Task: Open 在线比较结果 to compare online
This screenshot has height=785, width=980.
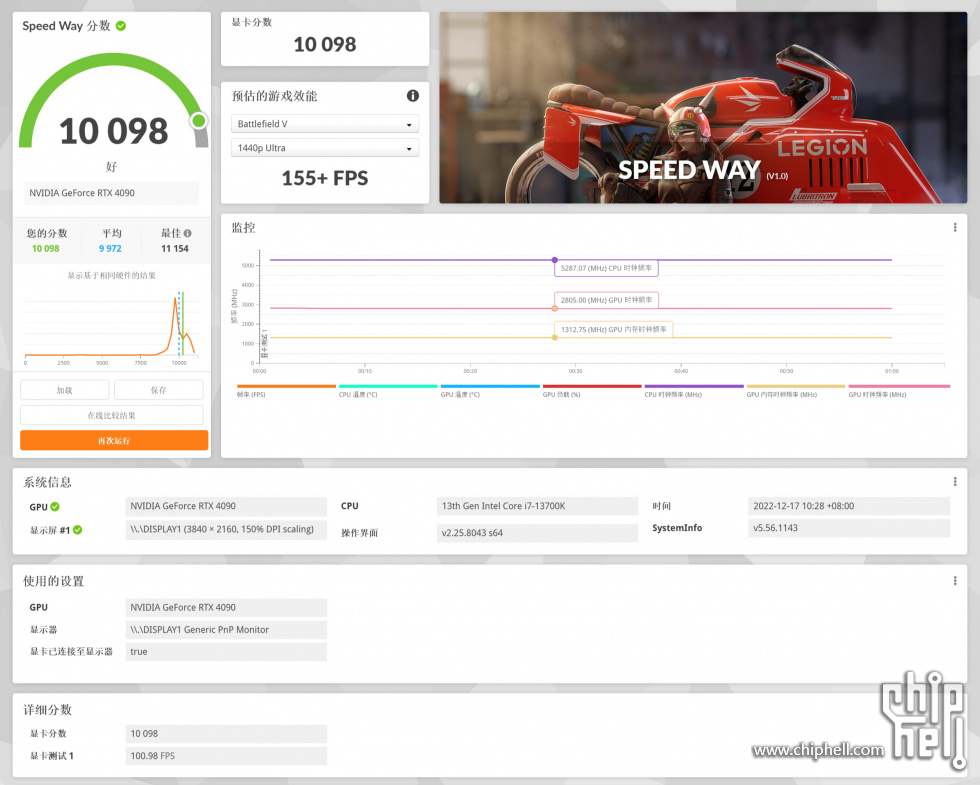Action: coord(112,415)
